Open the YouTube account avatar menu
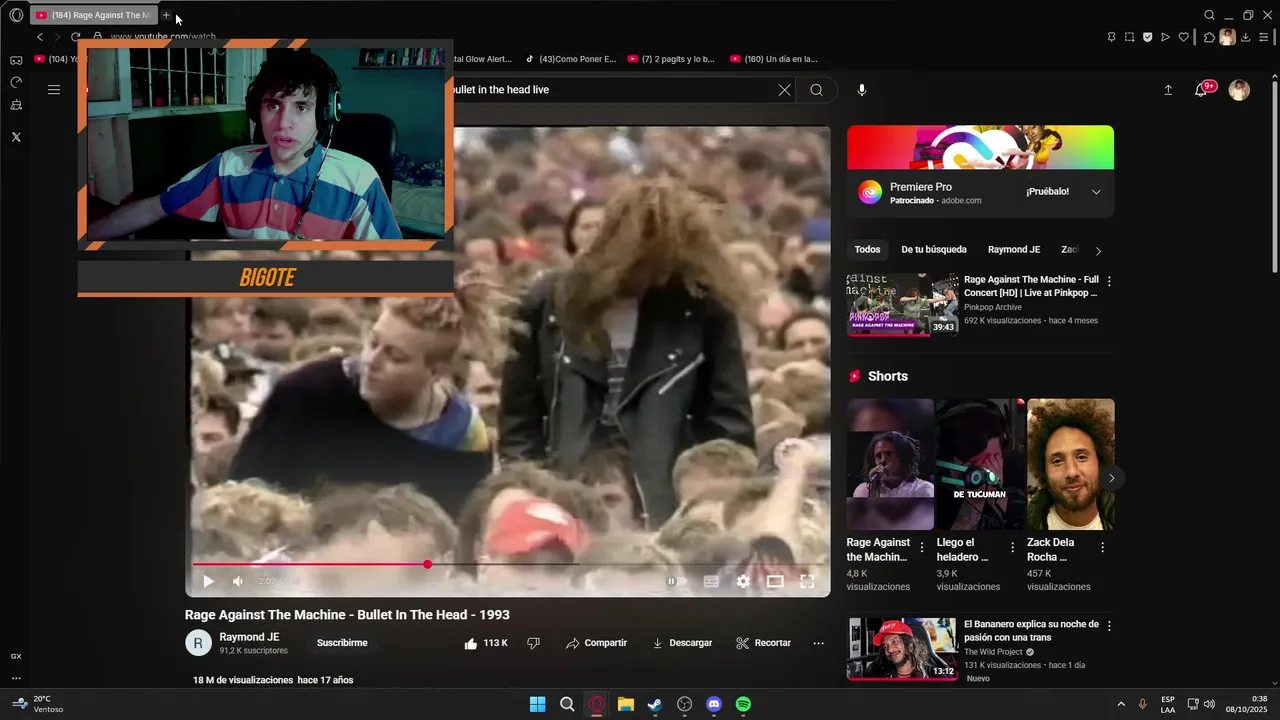 [x=1239, y=90]
